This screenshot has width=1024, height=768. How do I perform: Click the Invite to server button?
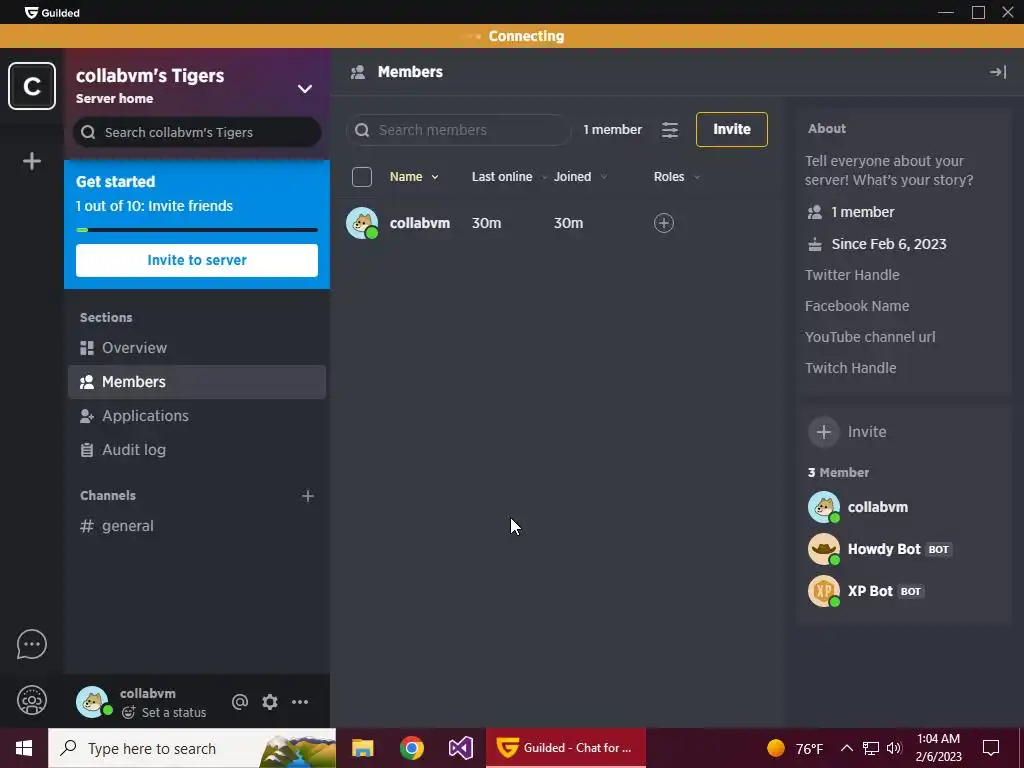pyautogui.click(x=197, y=260)
